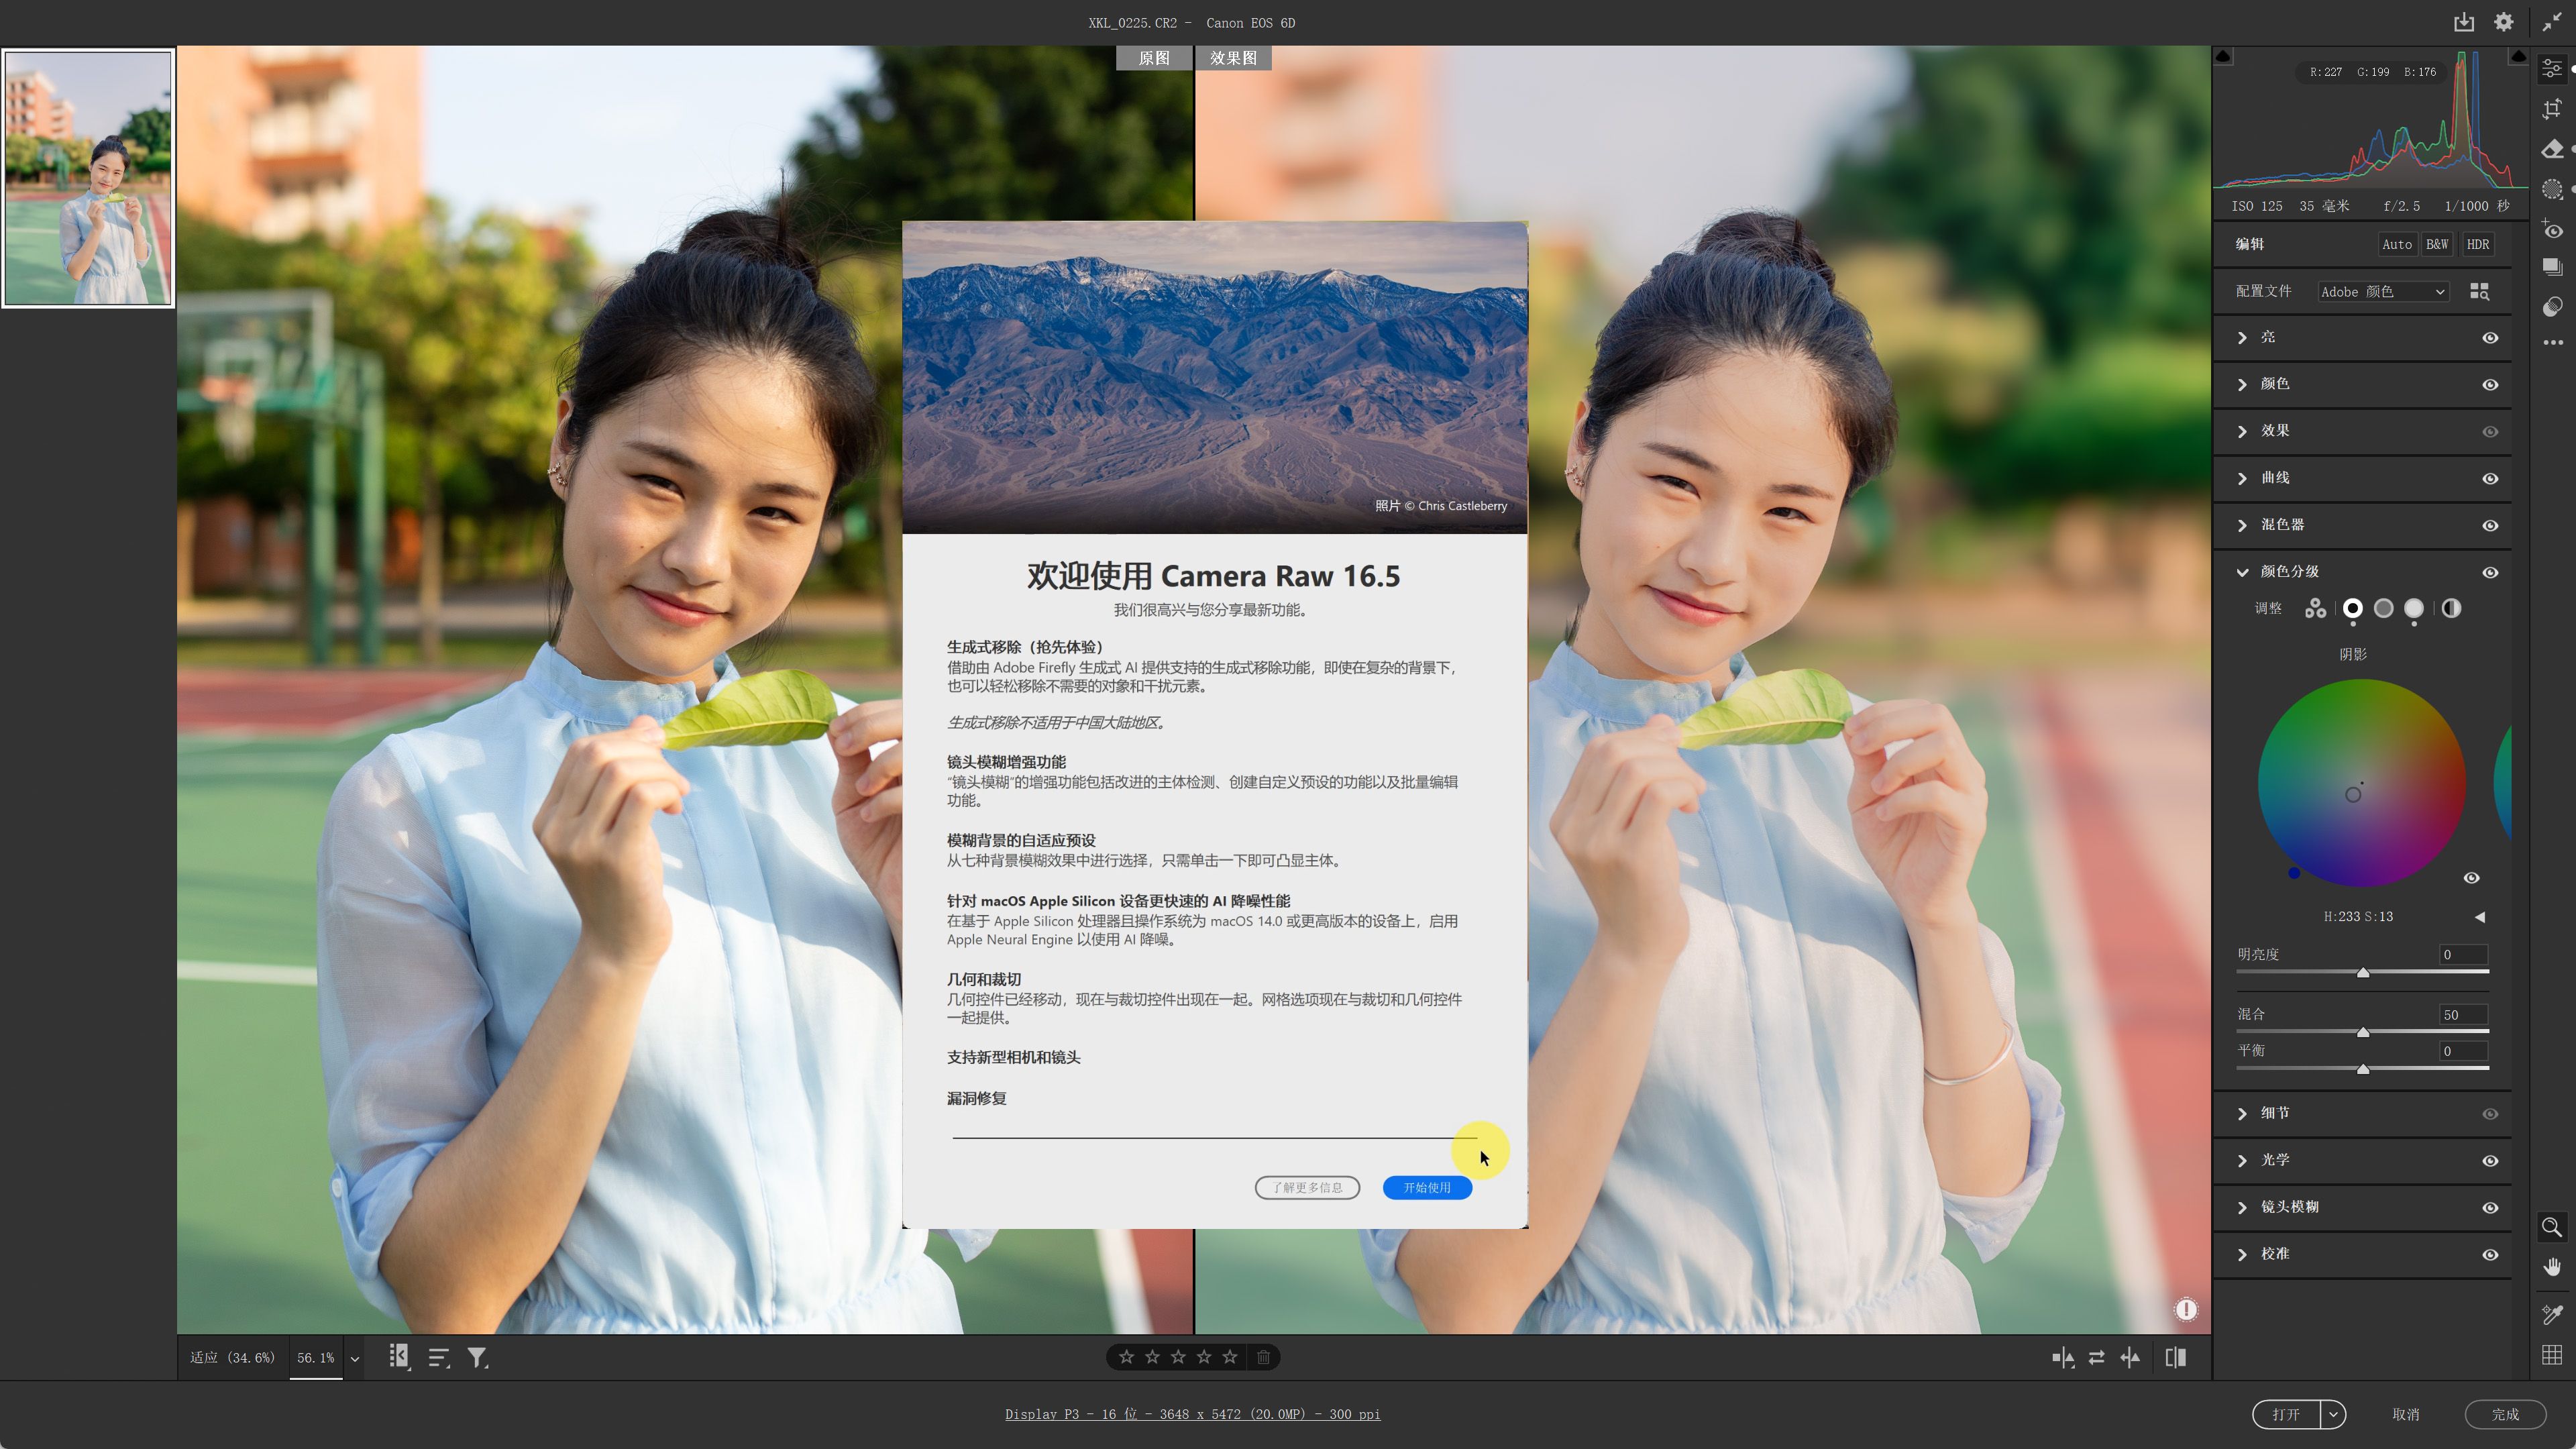Click the before/after view cycle icon
The image size is (2576, 1449).
pyautogui.click(x=2063, y=1358)
